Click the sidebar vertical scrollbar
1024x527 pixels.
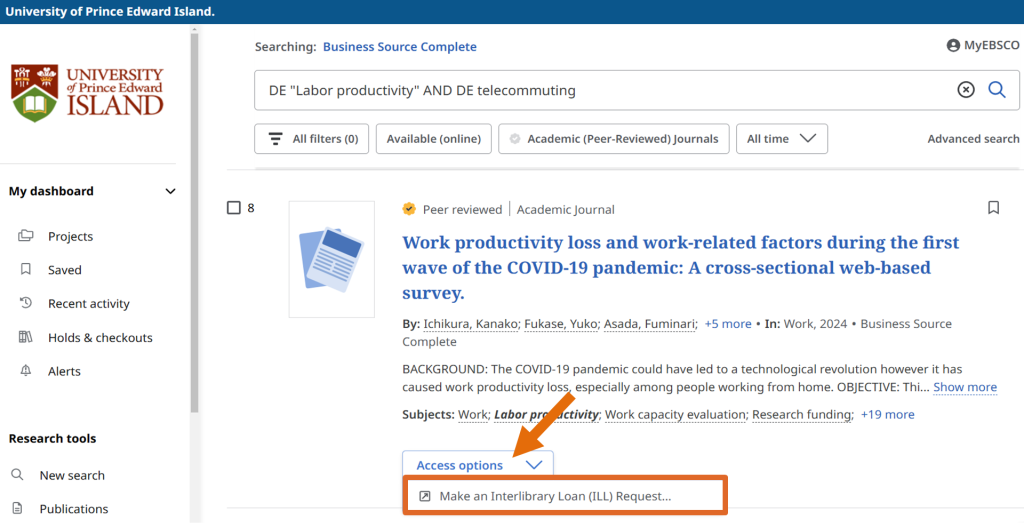[194, 222]
